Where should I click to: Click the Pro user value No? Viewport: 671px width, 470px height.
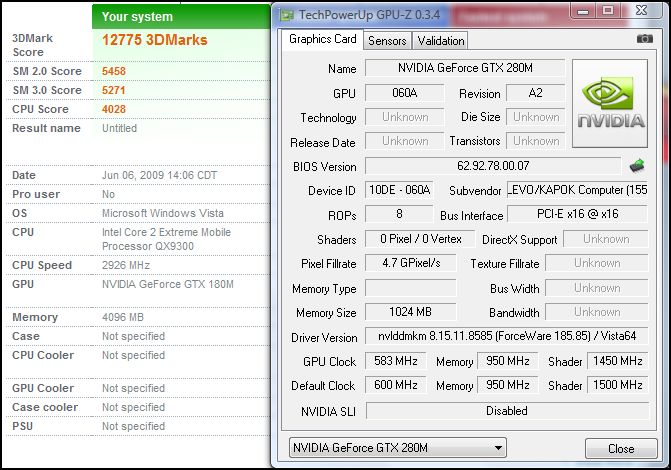coord(108,194)
